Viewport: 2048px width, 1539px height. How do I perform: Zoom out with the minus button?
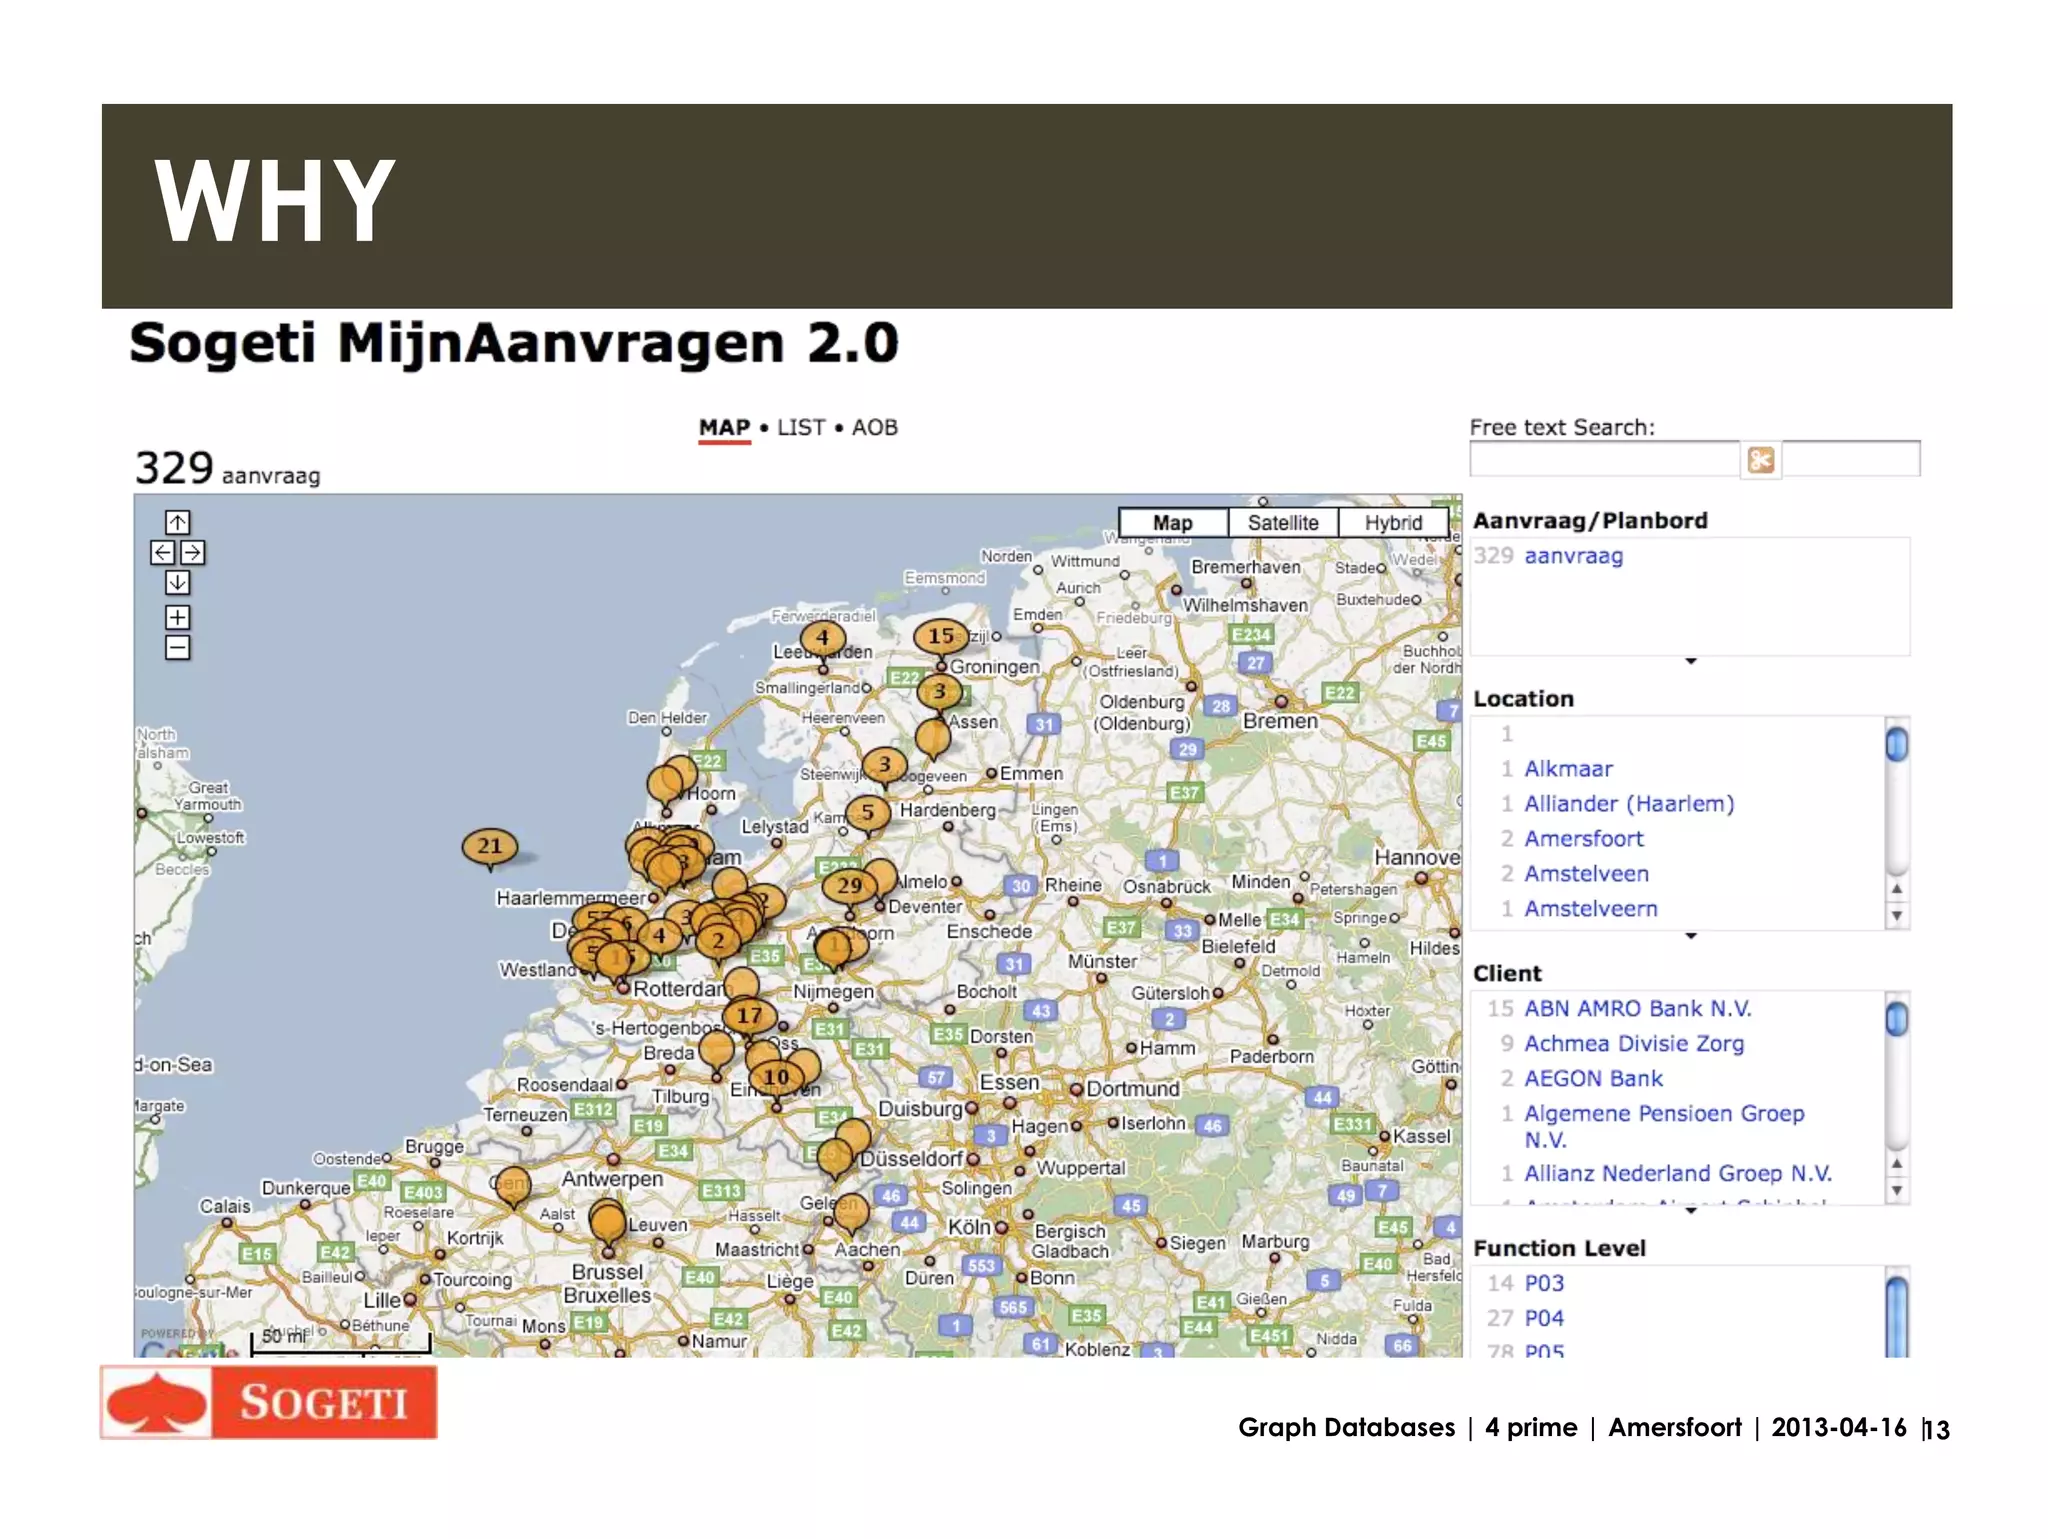coord(178,647)
